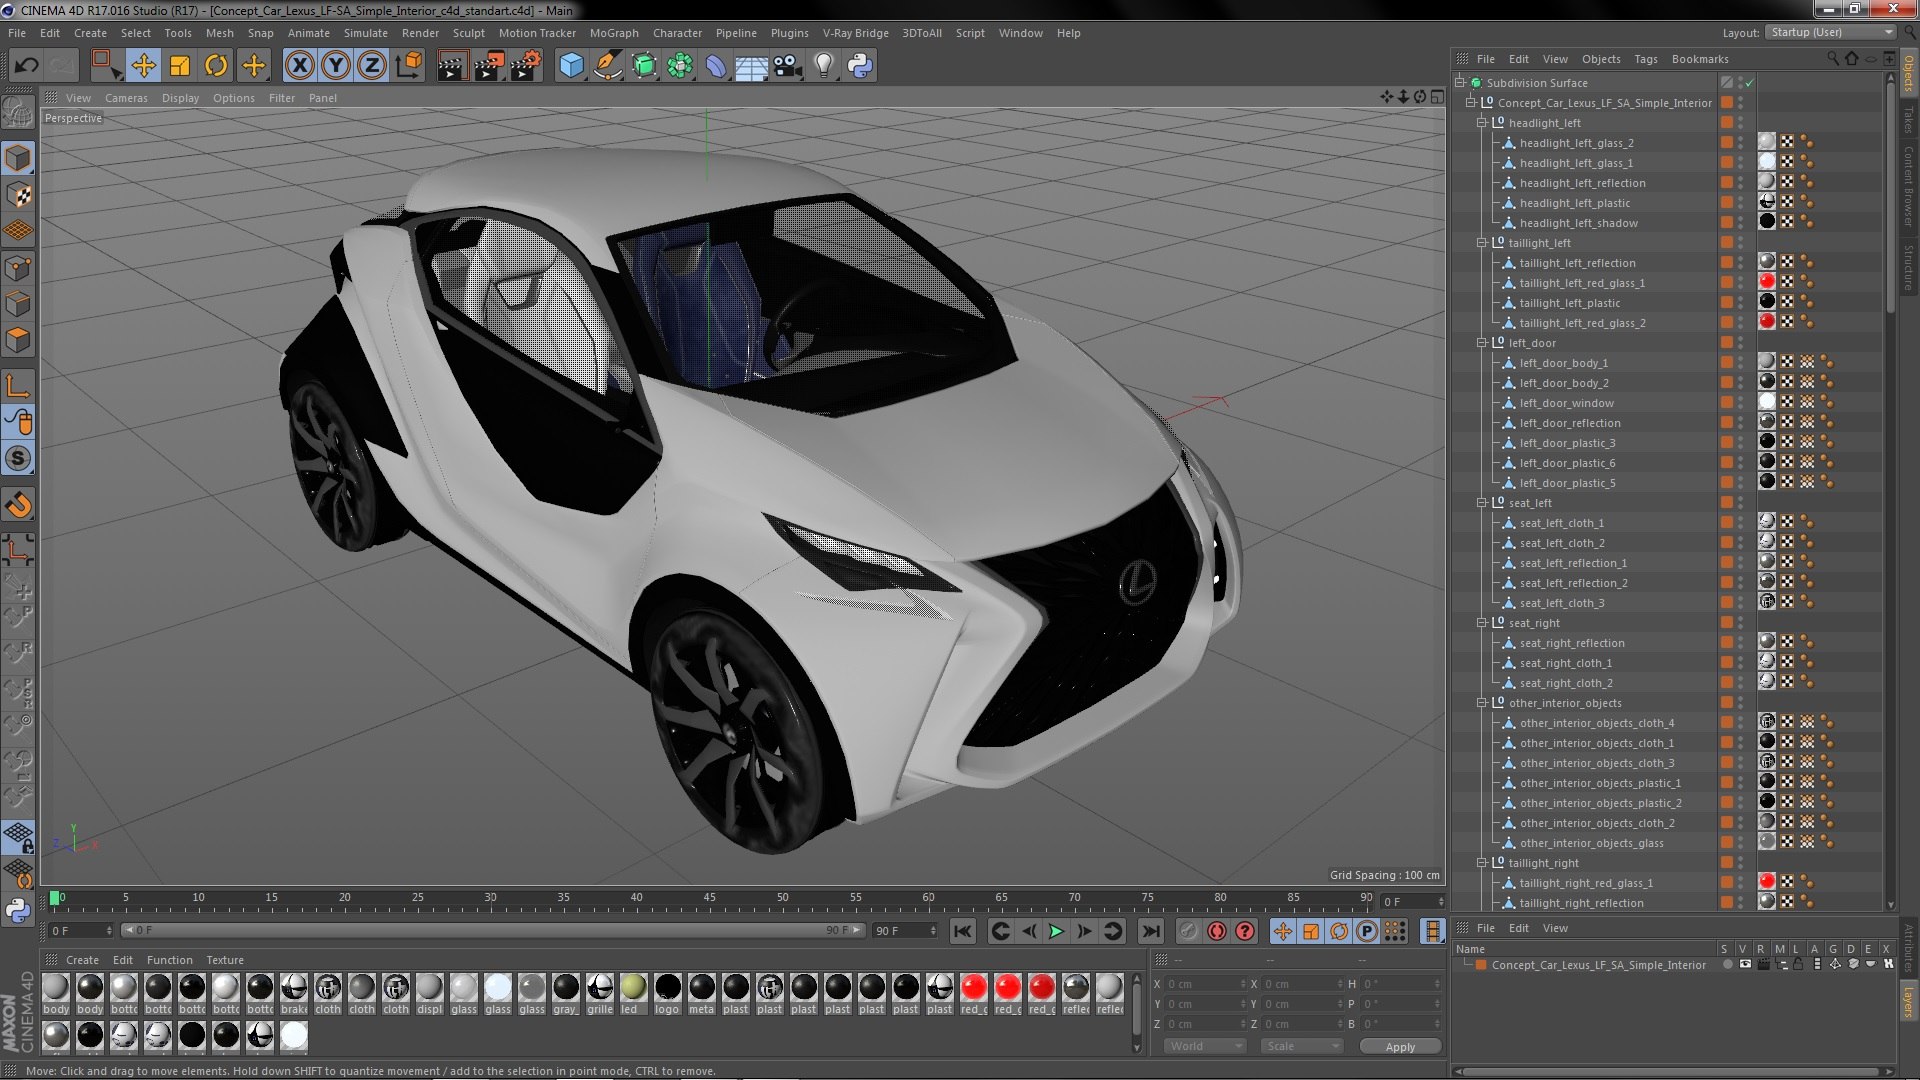The height and width of the screenshot is (1080, 1920).
Task: Toggle Z axis lock
Action: pyautogui.click(x=372, y=66)
